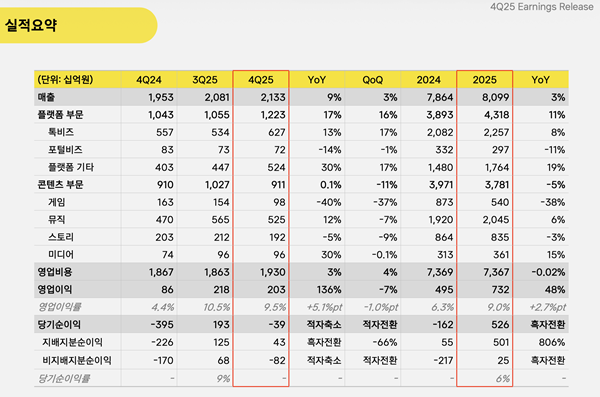Click the 지배지분순이익 row label
The width and height of the screenshot is (600, 397).
72,342
